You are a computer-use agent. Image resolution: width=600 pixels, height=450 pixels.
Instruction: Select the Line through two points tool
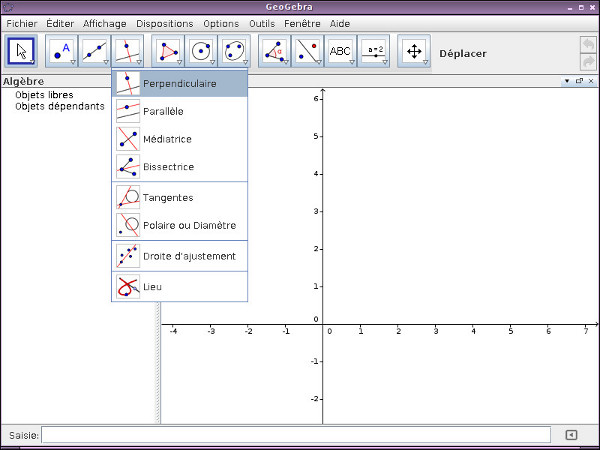(x=94, y=51)
